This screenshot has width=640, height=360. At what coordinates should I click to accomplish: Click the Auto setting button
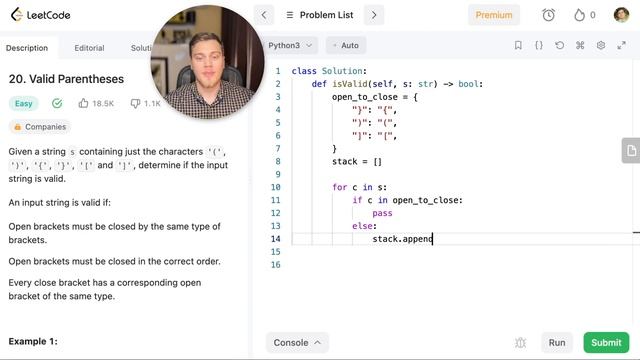point(346,45)
